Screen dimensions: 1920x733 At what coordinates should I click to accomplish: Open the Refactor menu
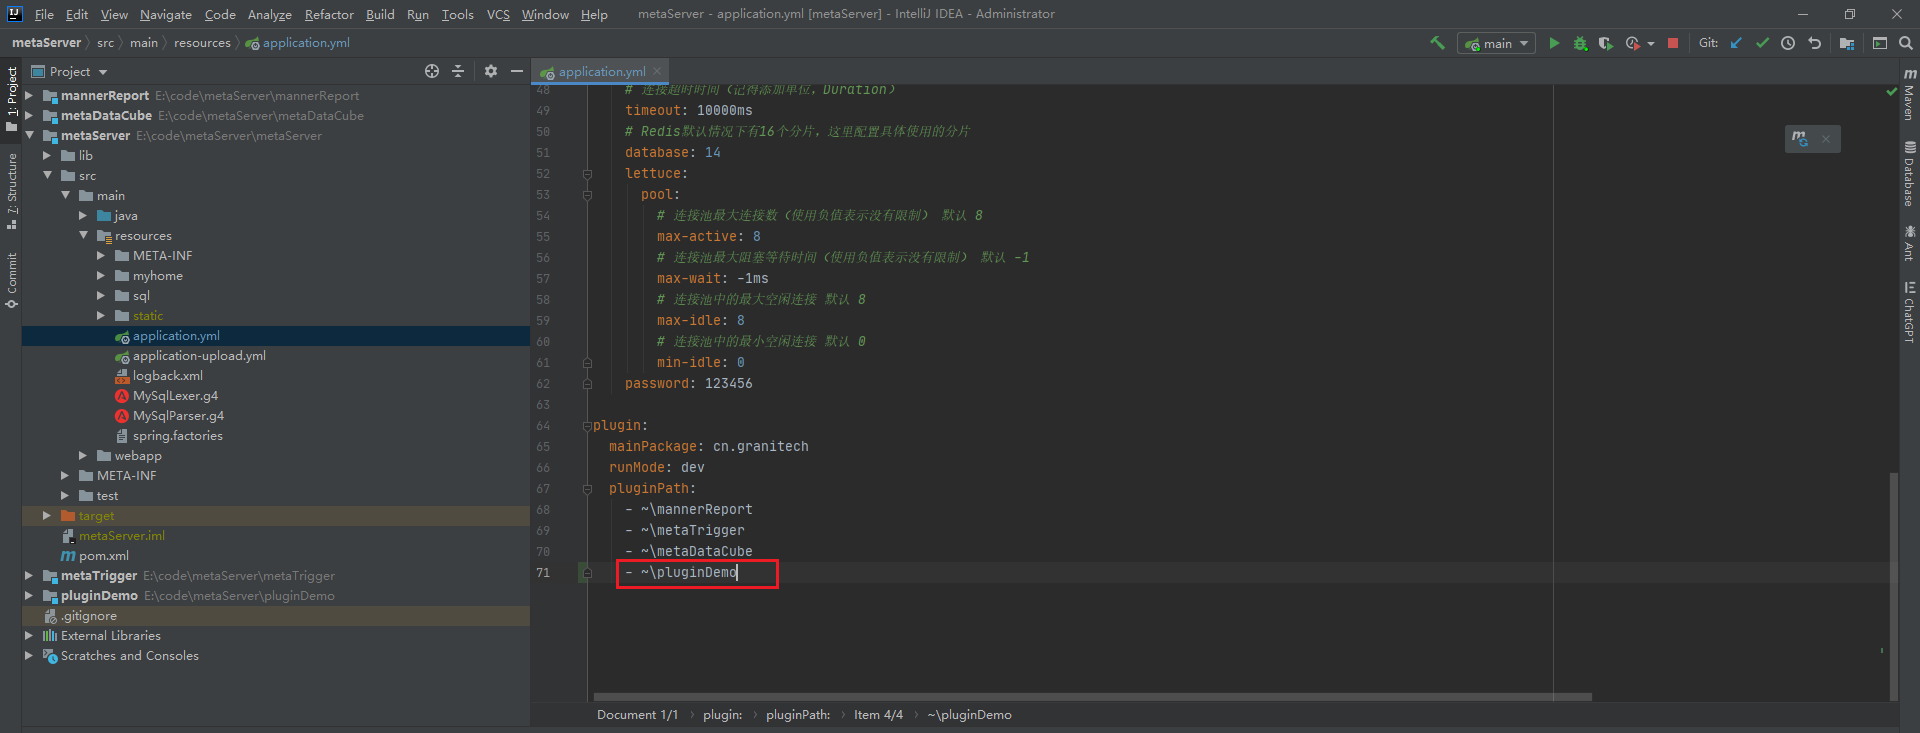pyautogui.click(x=329, y=14)
